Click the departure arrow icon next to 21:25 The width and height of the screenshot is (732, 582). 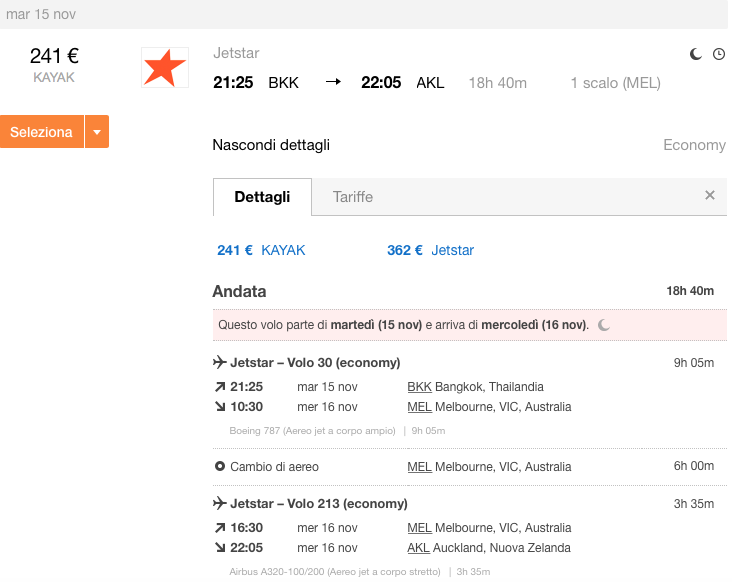220,387
